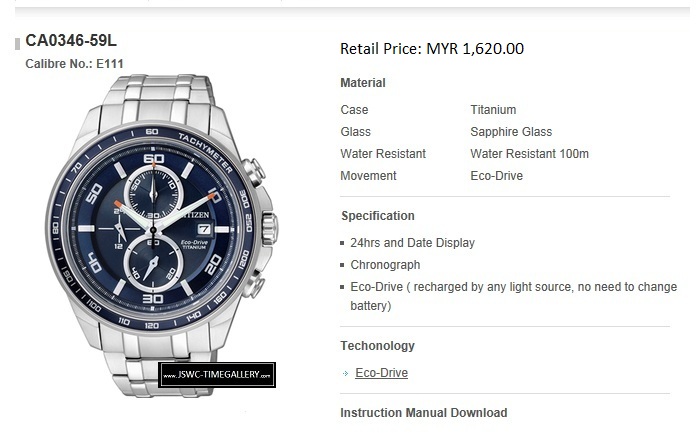700x433 pixels.
Task: Click the Calibre No. E111 text
Action: click(x=74, y=64)
